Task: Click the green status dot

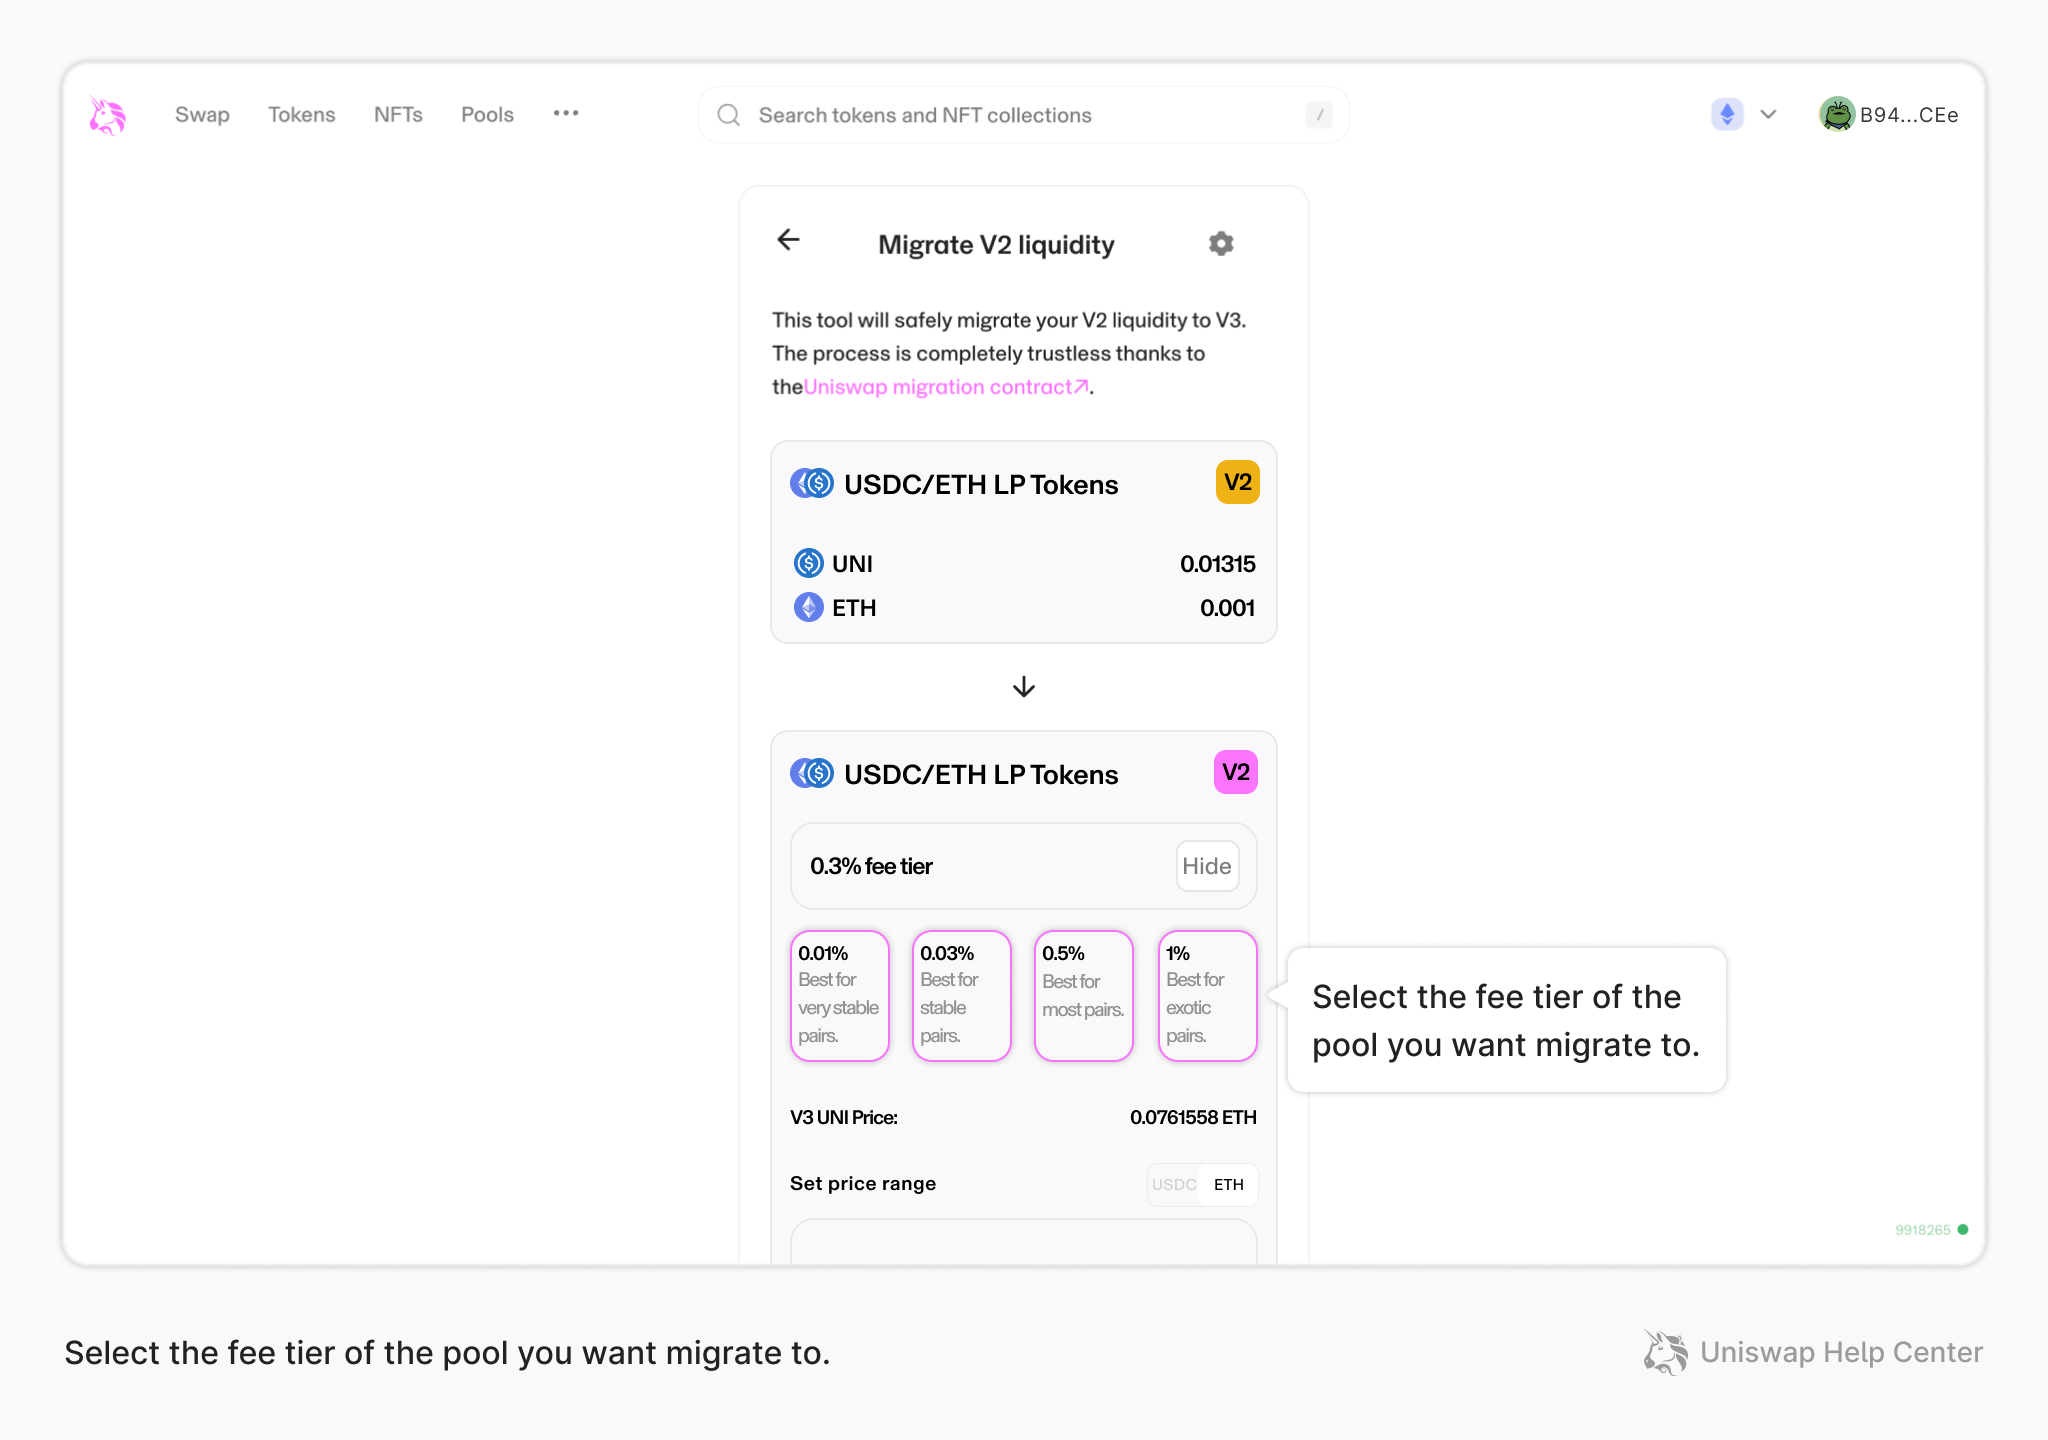Action: coord(1963,1230)
